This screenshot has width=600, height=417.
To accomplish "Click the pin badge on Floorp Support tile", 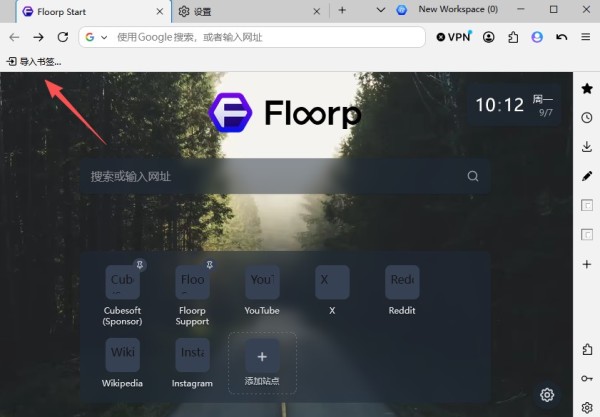I will (x=210, y=265).
